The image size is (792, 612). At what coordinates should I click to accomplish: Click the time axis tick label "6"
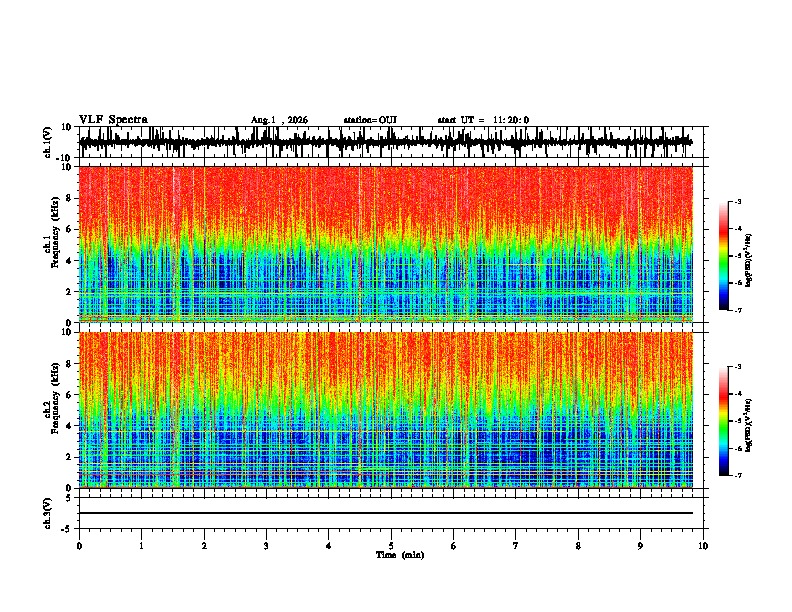click(x=453, y=546)
